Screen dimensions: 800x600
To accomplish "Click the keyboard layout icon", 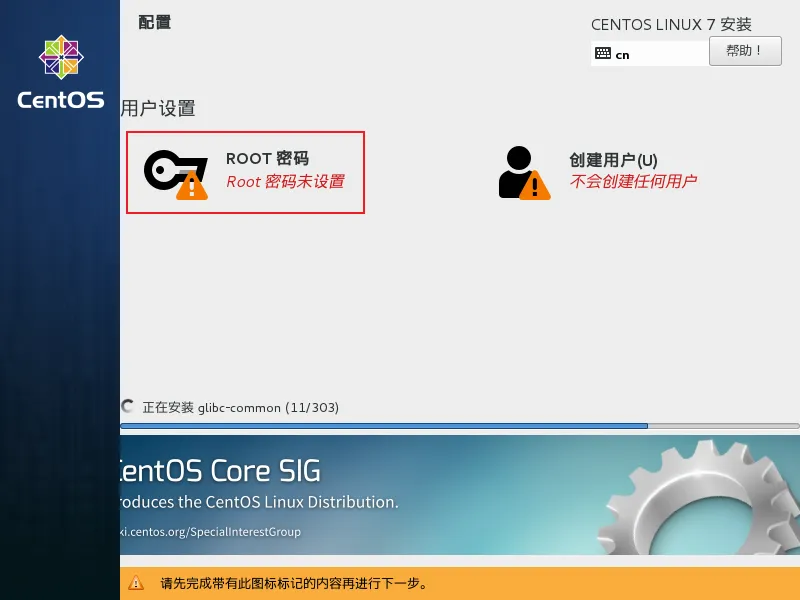I will tap(603, 53).
